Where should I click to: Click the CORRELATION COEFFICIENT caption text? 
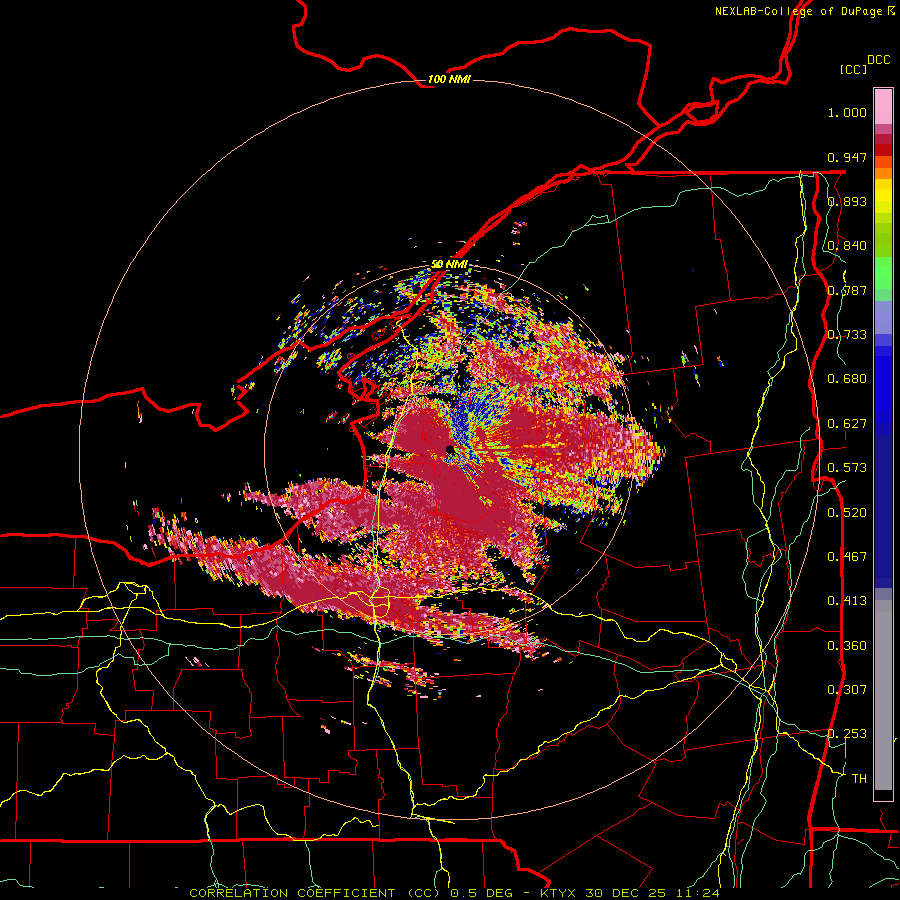click(292, 893)
